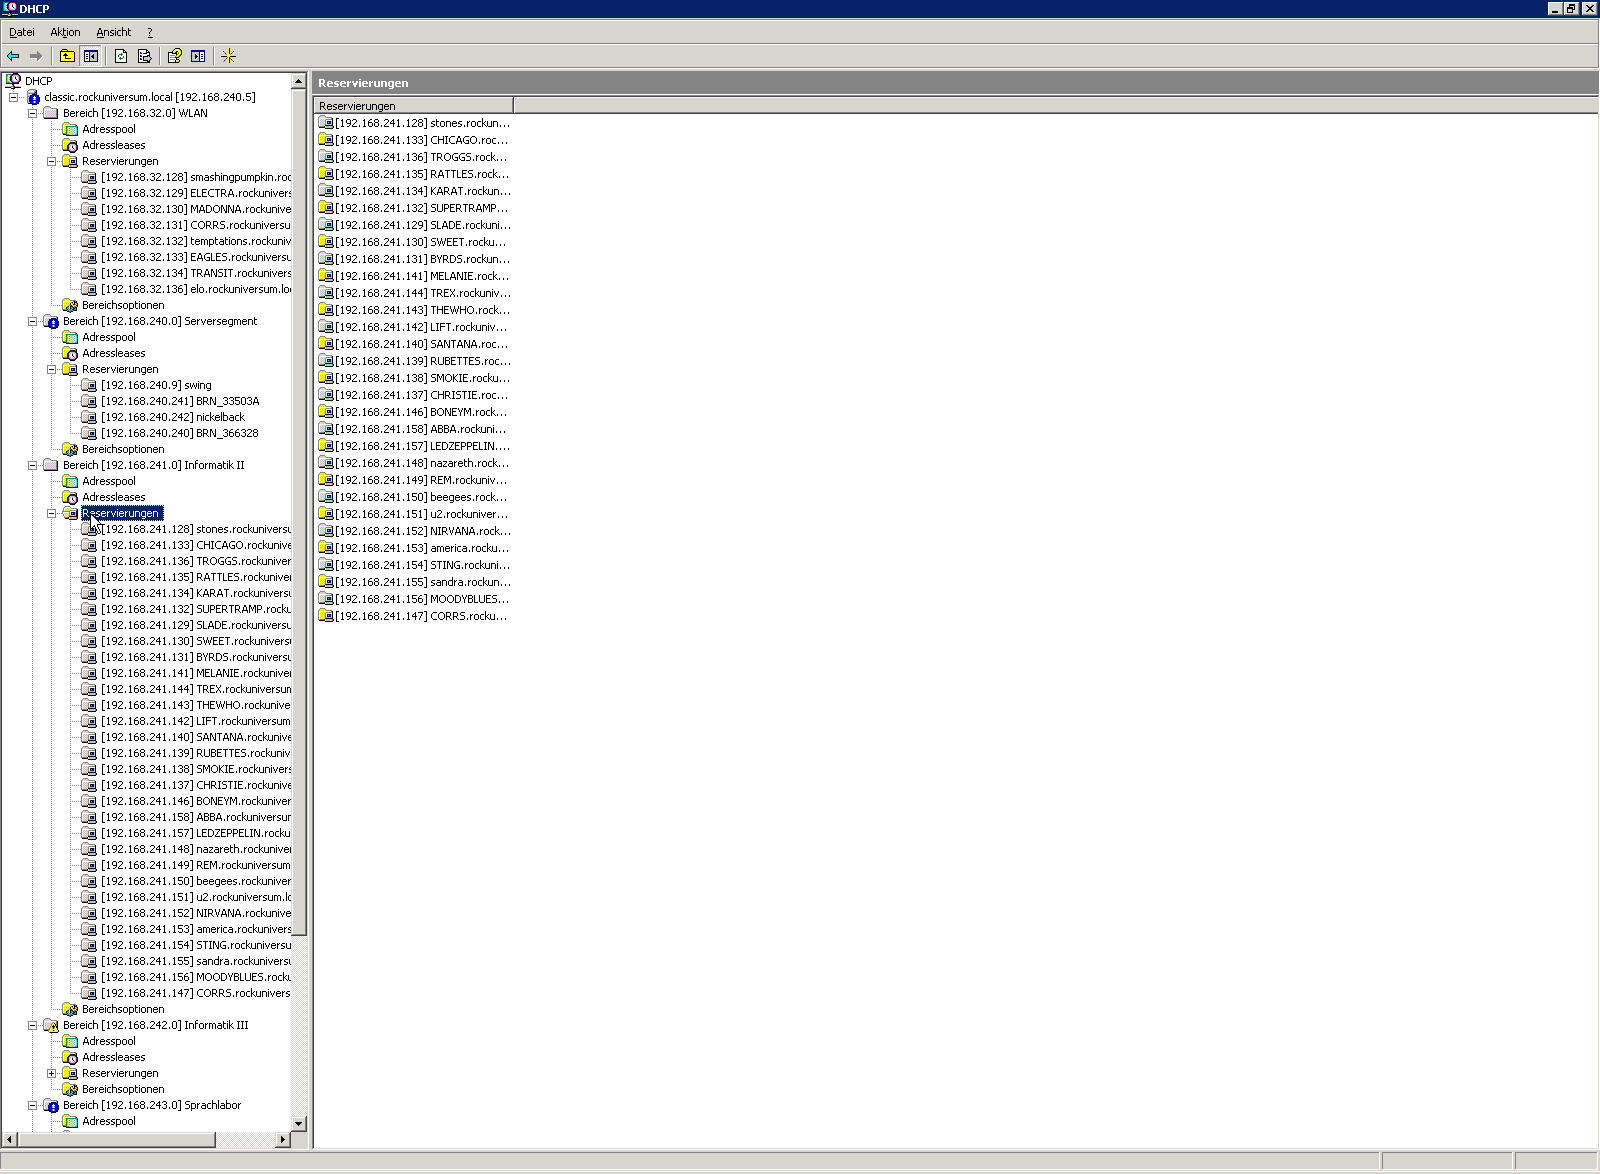Select Adresspool under Informatik III scope
The image size is (1600, 1174).
pos(108,1041)
